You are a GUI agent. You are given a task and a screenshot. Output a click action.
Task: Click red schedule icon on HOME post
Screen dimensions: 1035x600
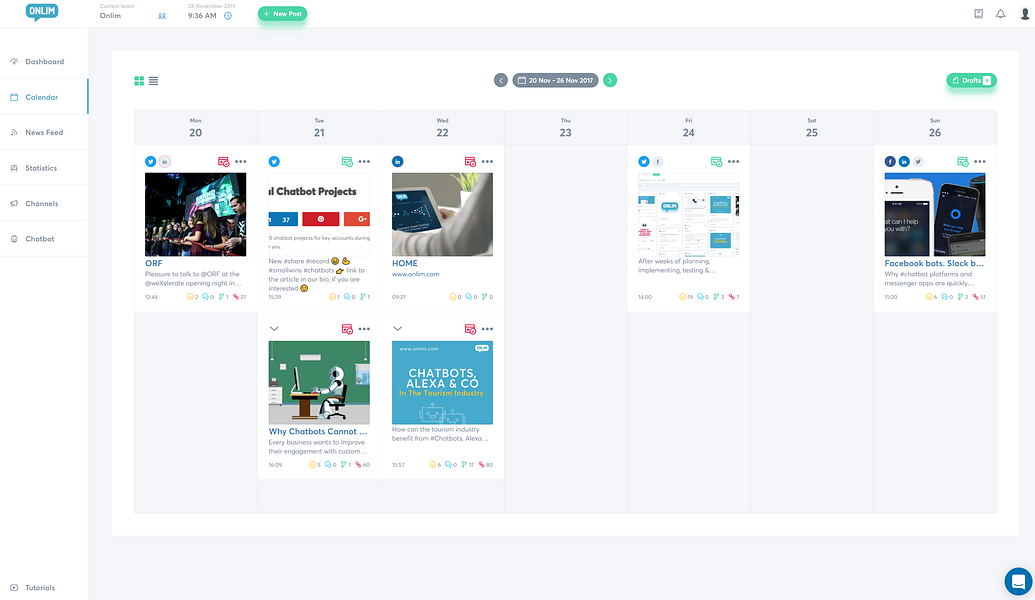coord(470,162)
